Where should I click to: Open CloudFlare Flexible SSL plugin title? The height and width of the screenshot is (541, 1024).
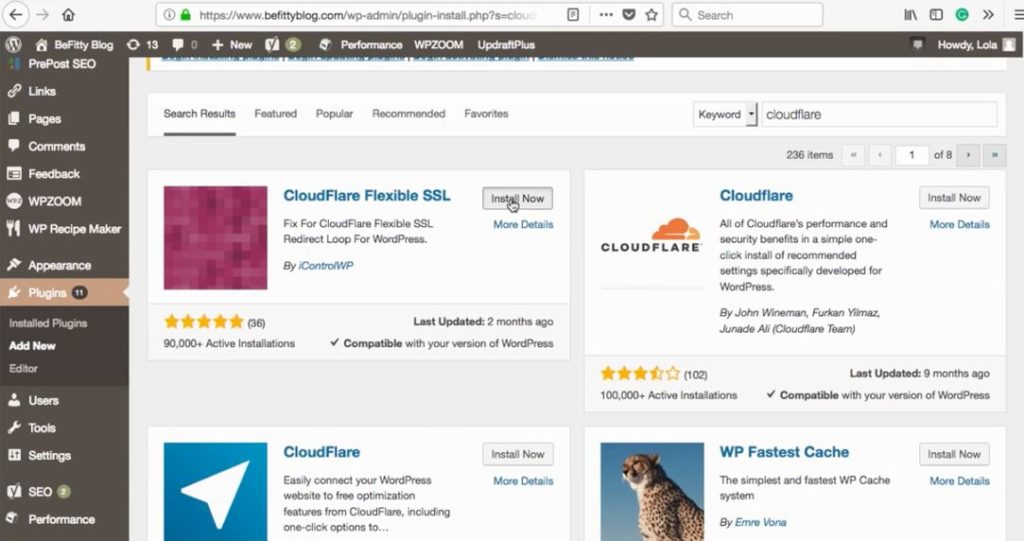click(366, 195)
